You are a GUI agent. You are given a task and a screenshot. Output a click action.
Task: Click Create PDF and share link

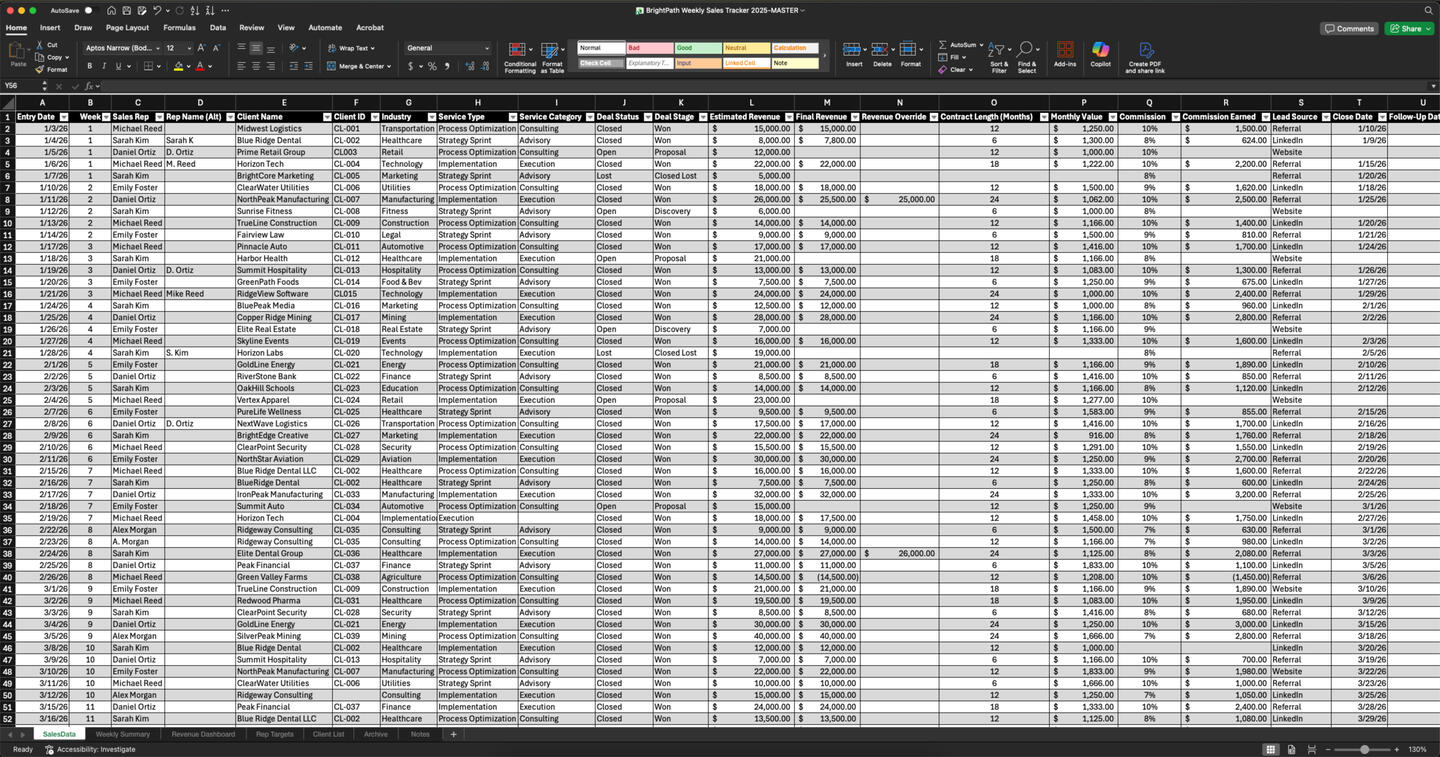(x=1145, y=56)
